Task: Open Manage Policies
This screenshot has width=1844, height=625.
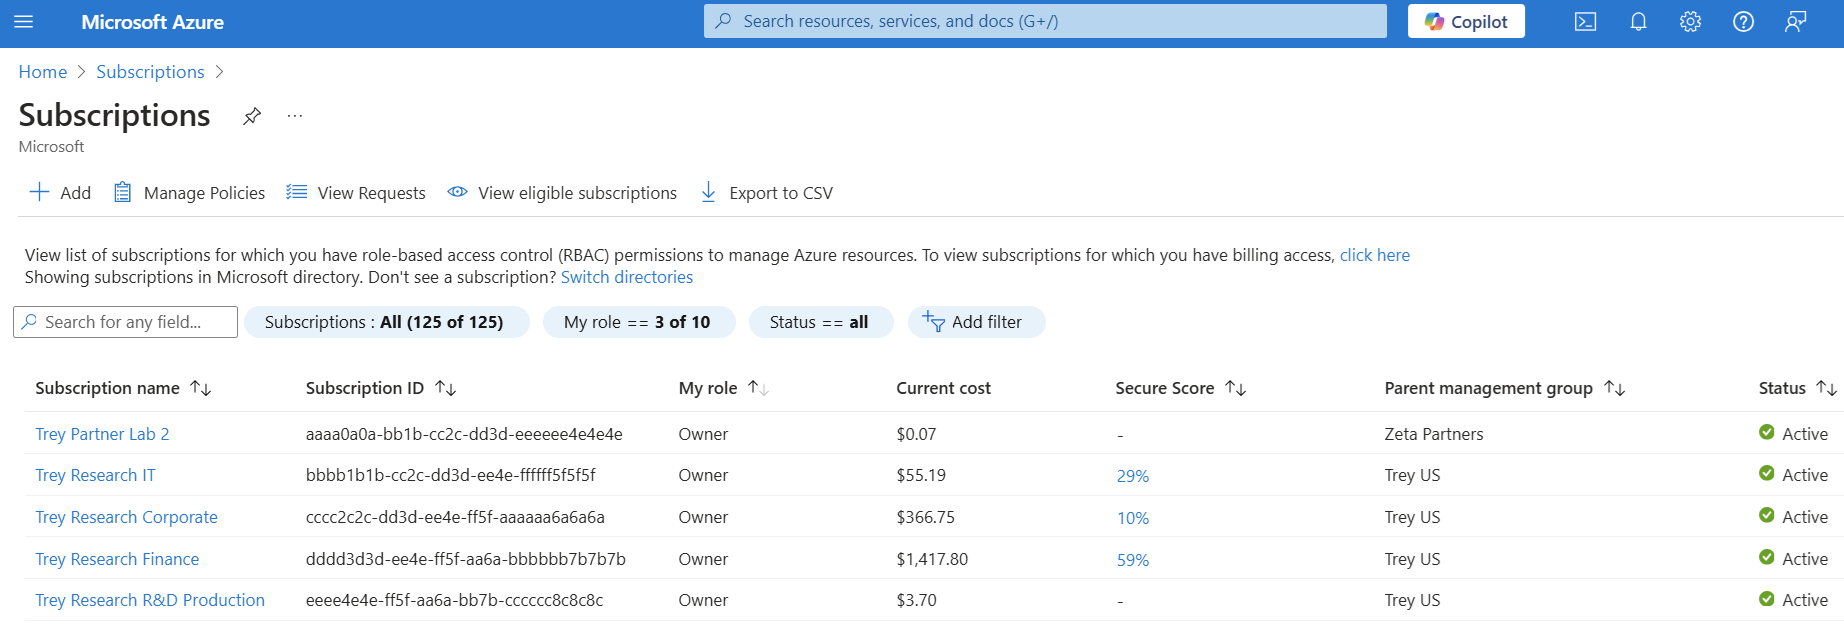Action: pyautogui.click(x=189, y=193)
